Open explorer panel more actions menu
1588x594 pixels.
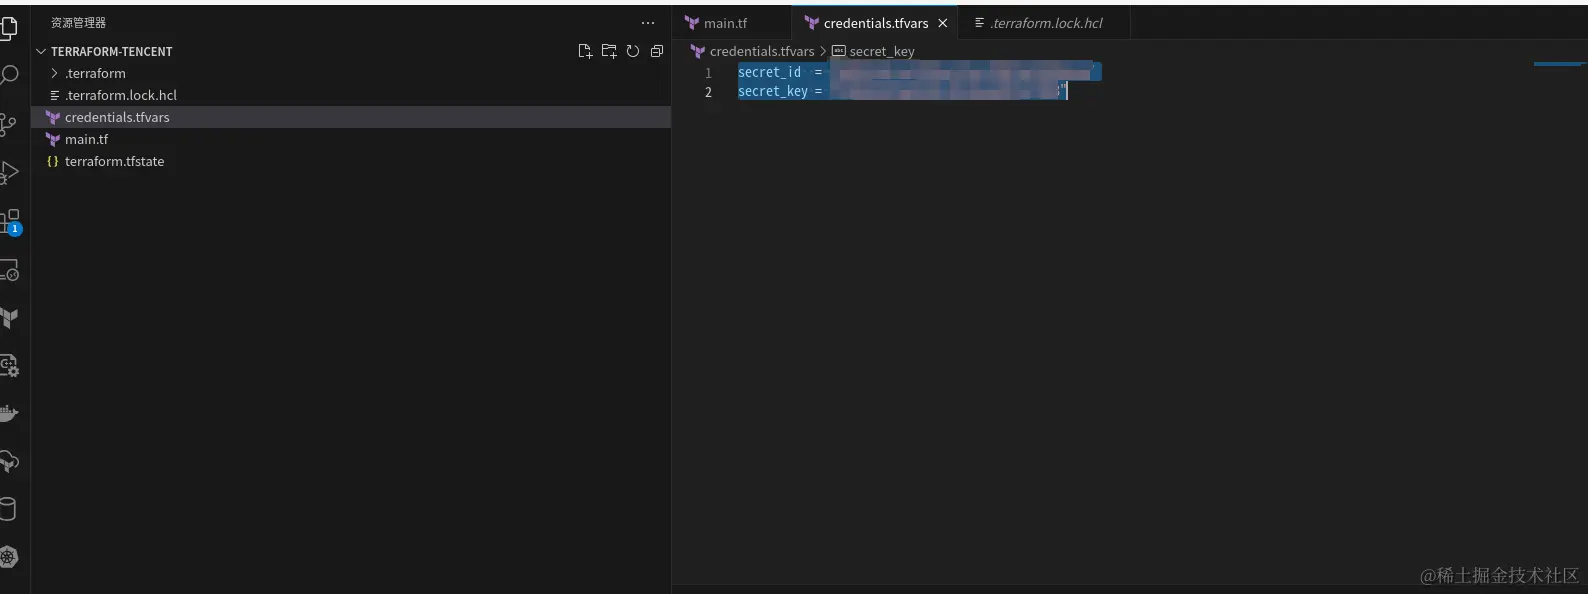(x=648, y=22)
